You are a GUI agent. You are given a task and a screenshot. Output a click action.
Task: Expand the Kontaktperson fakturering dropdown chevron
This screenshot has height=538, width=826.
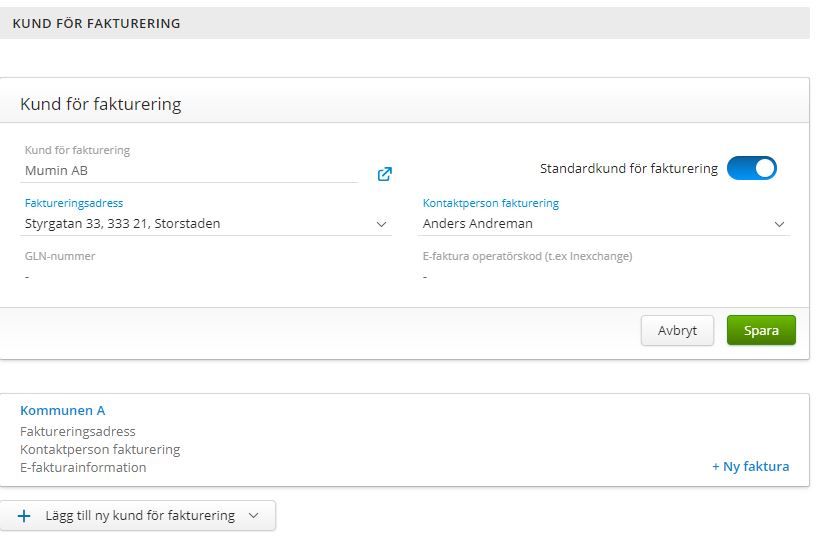[780, 224]
